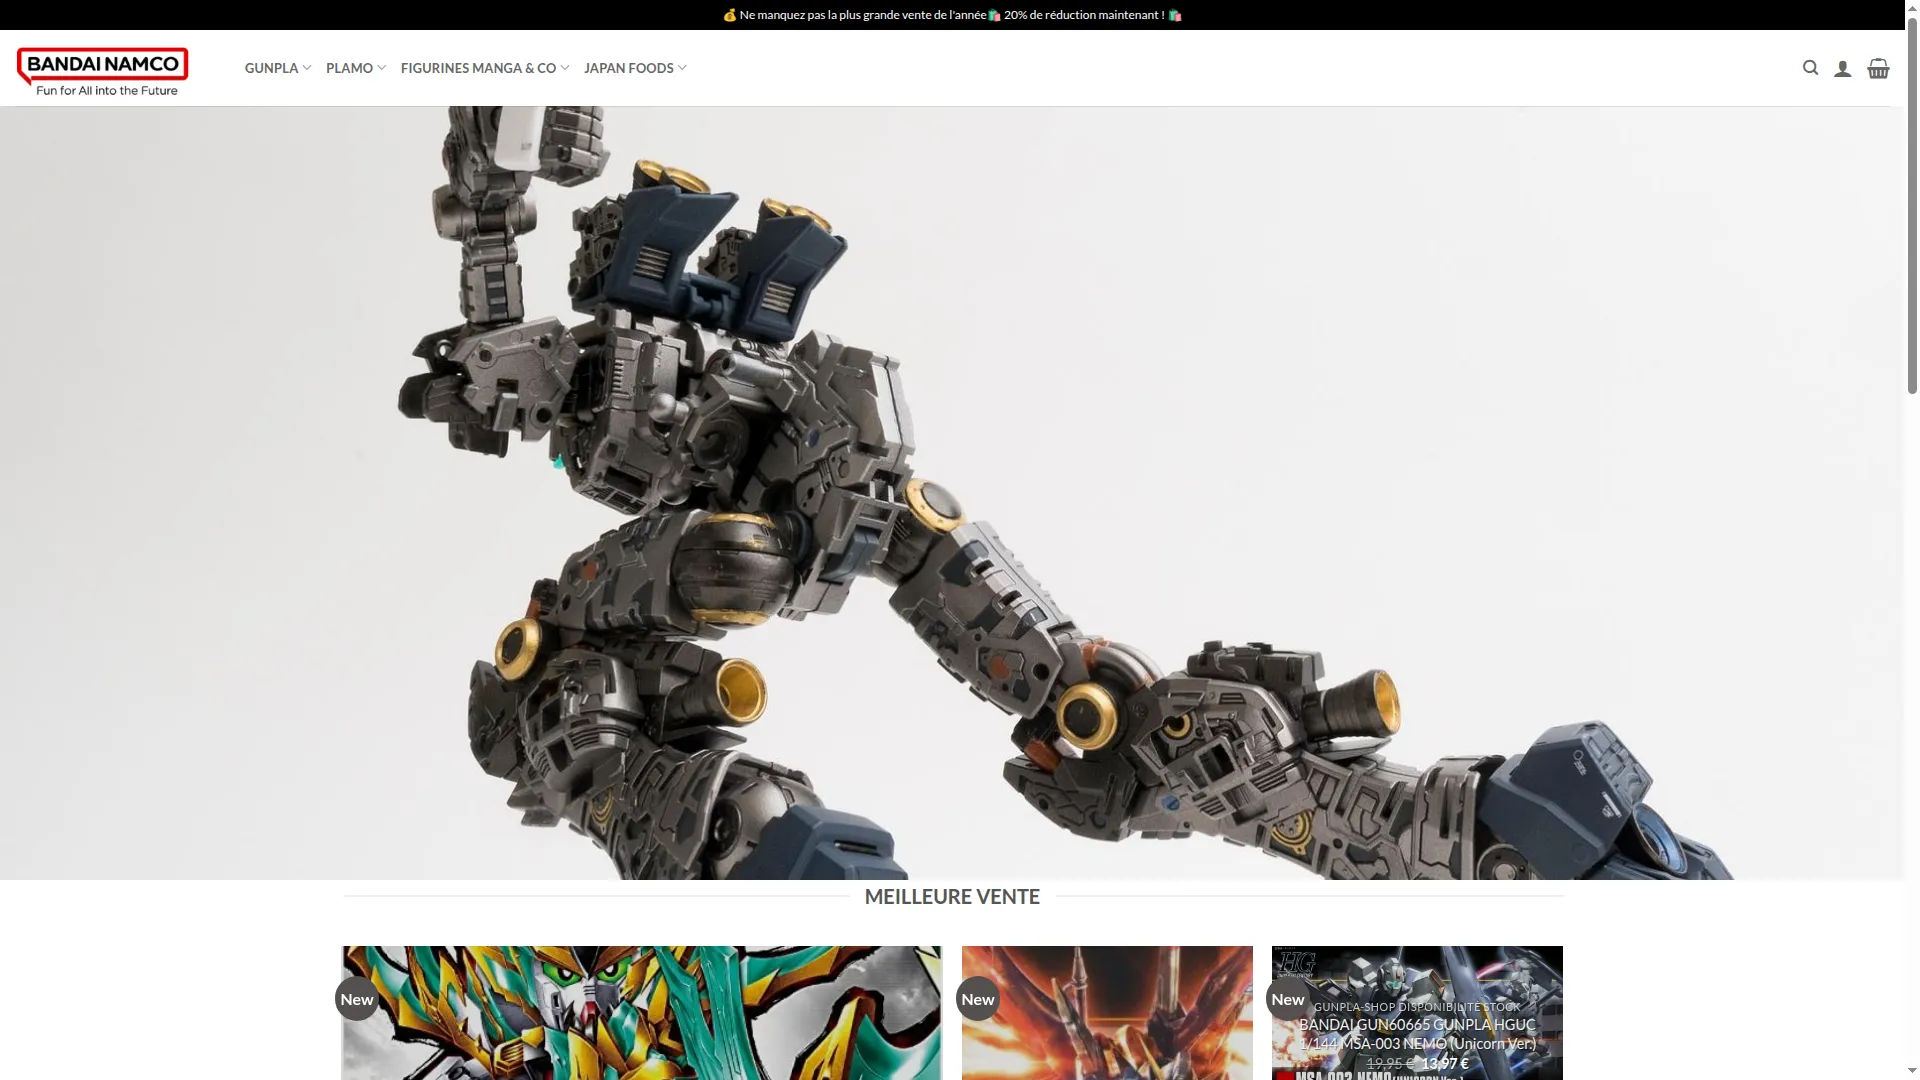
Task: Open the BANDAI GUN60665 GUNPLA HGUC product link
Action: click(x=1417, y=1034)
